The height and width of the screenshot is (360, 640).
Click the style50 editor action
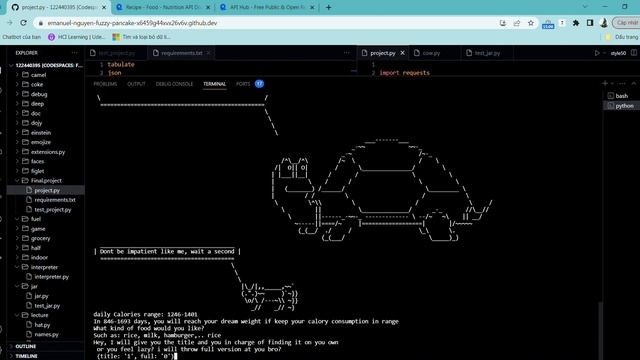click(x=618, y=53)
